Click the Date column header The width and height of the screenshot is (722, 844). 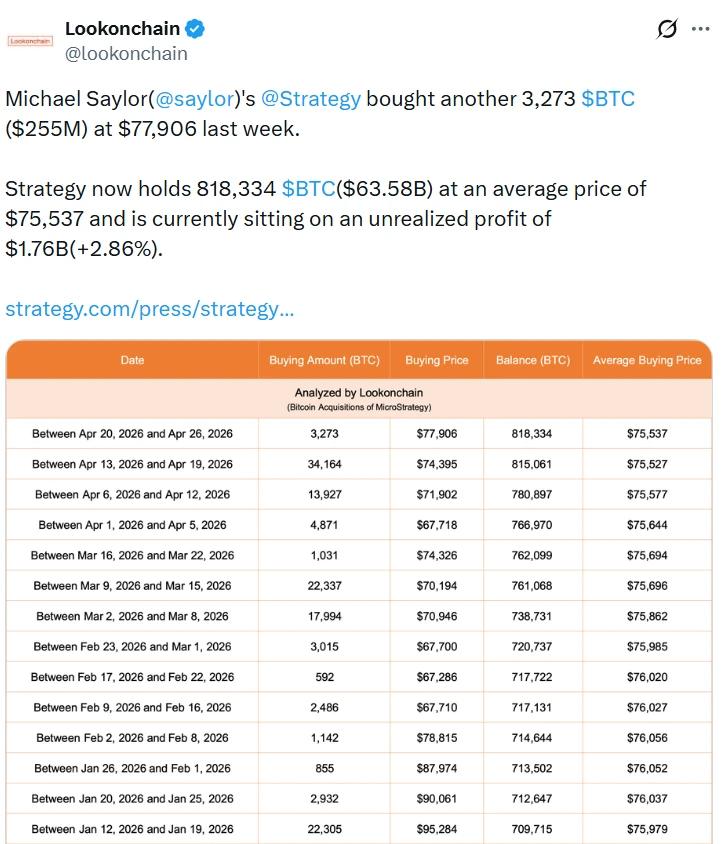point(132,361)
